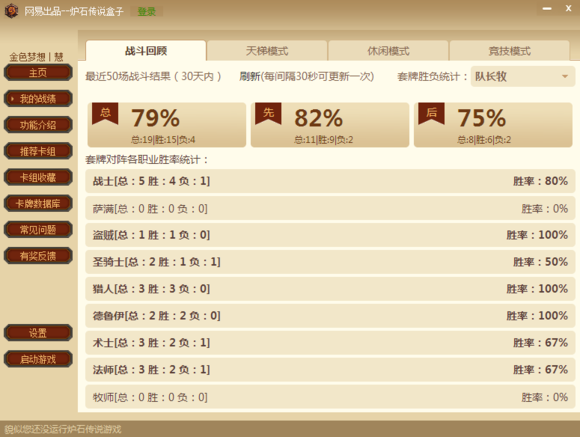580x437 pixels.
Task: Open 设置 settings
Action: click(x=38, y=333)
